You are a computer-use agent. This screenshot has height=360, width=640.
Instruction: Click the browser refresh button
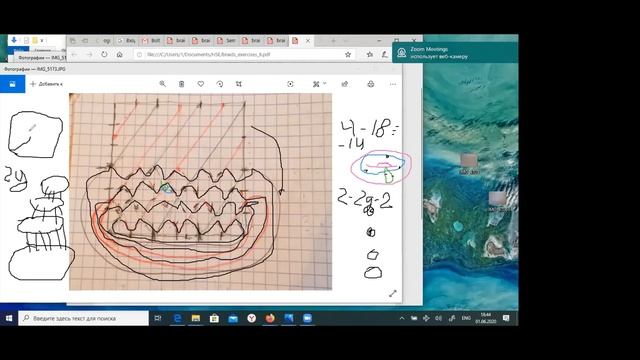pos(104,54)
